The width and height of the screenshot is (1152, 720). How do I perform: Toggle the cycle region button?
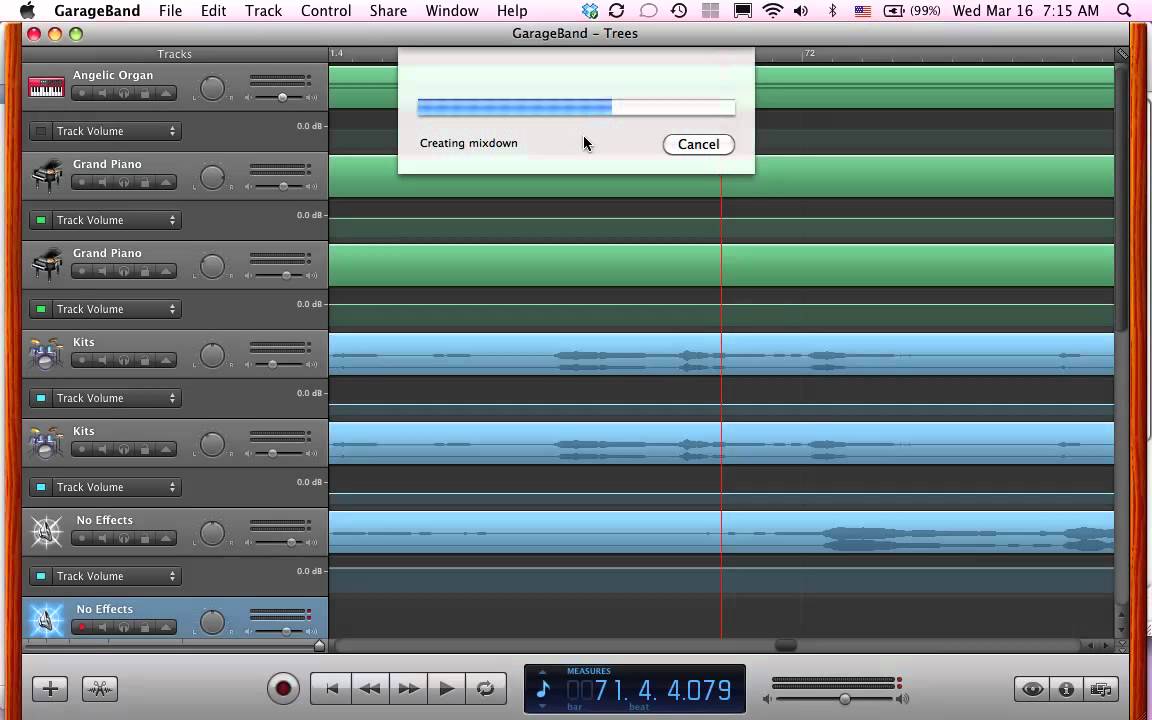486,688
